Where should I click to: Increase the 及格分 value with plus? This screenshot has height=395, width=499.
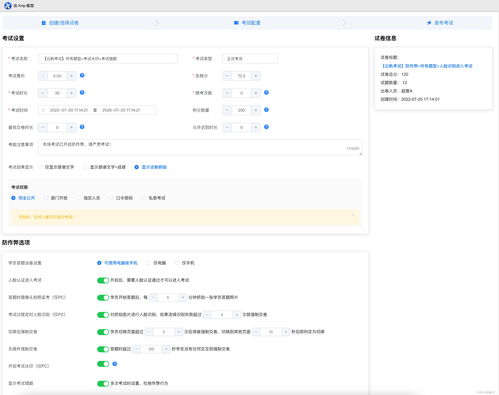tap(256, 76)
